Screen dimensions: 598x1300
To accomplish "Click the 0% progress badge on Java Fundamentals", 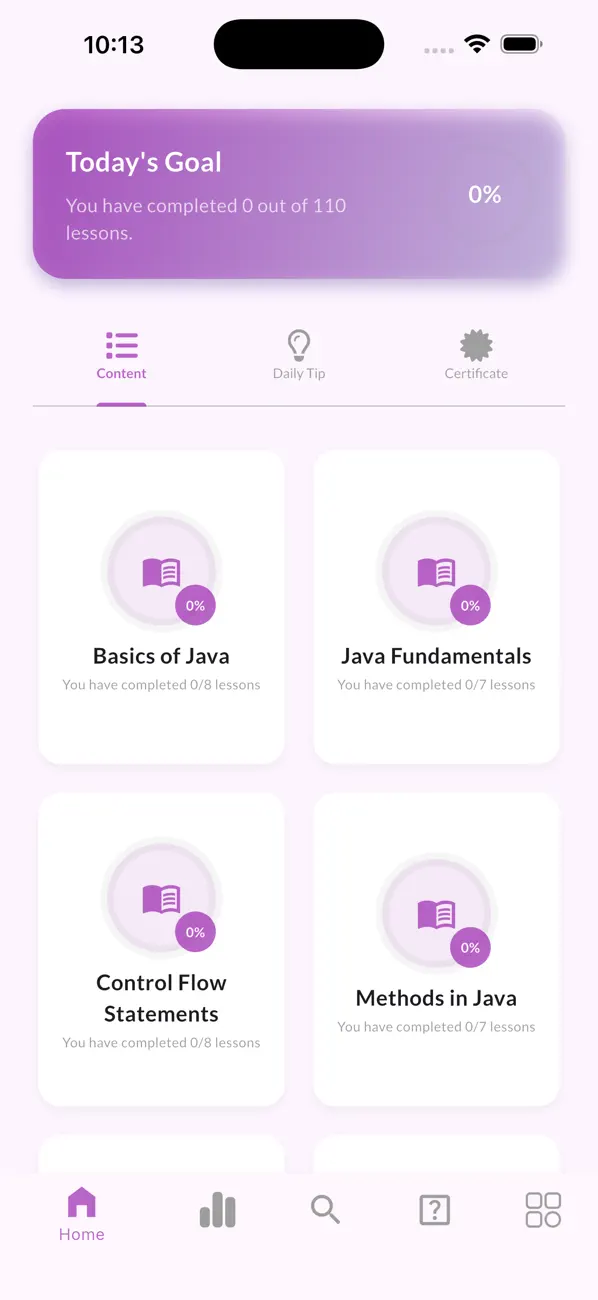I will [x=469, y=605].
